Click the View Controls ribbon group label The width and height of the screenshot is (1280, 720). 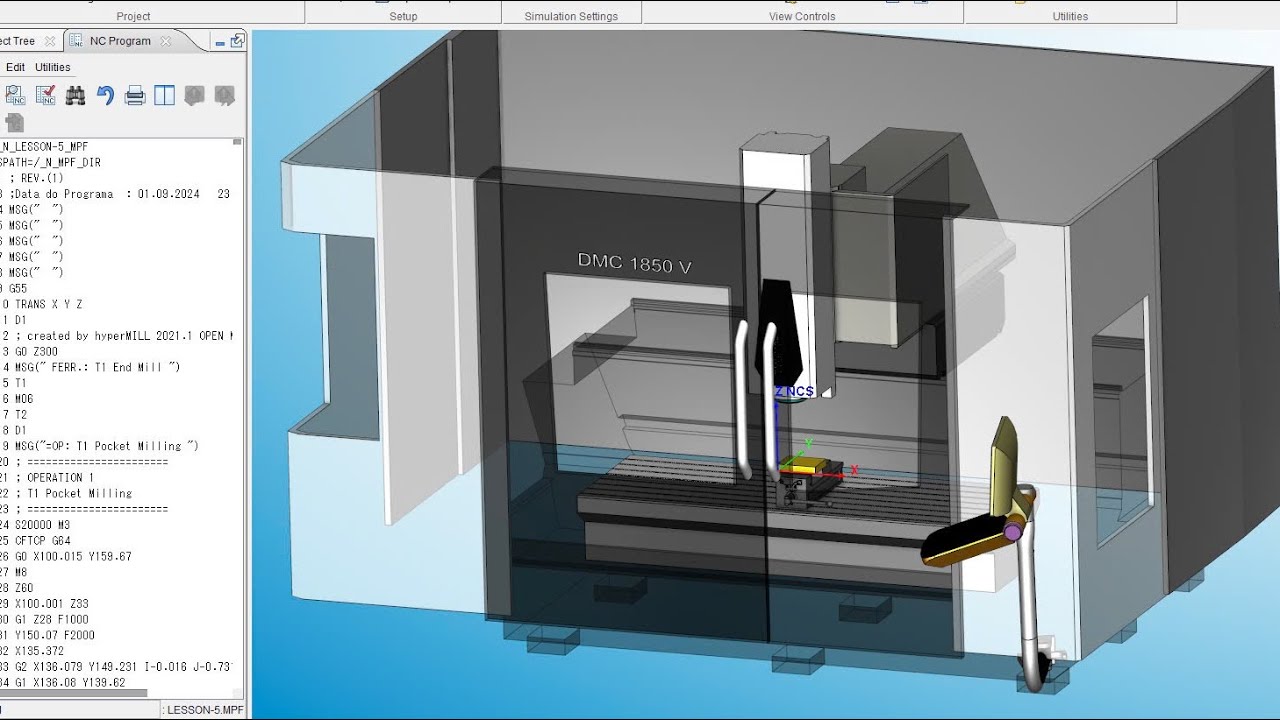[x=802, y=16]
